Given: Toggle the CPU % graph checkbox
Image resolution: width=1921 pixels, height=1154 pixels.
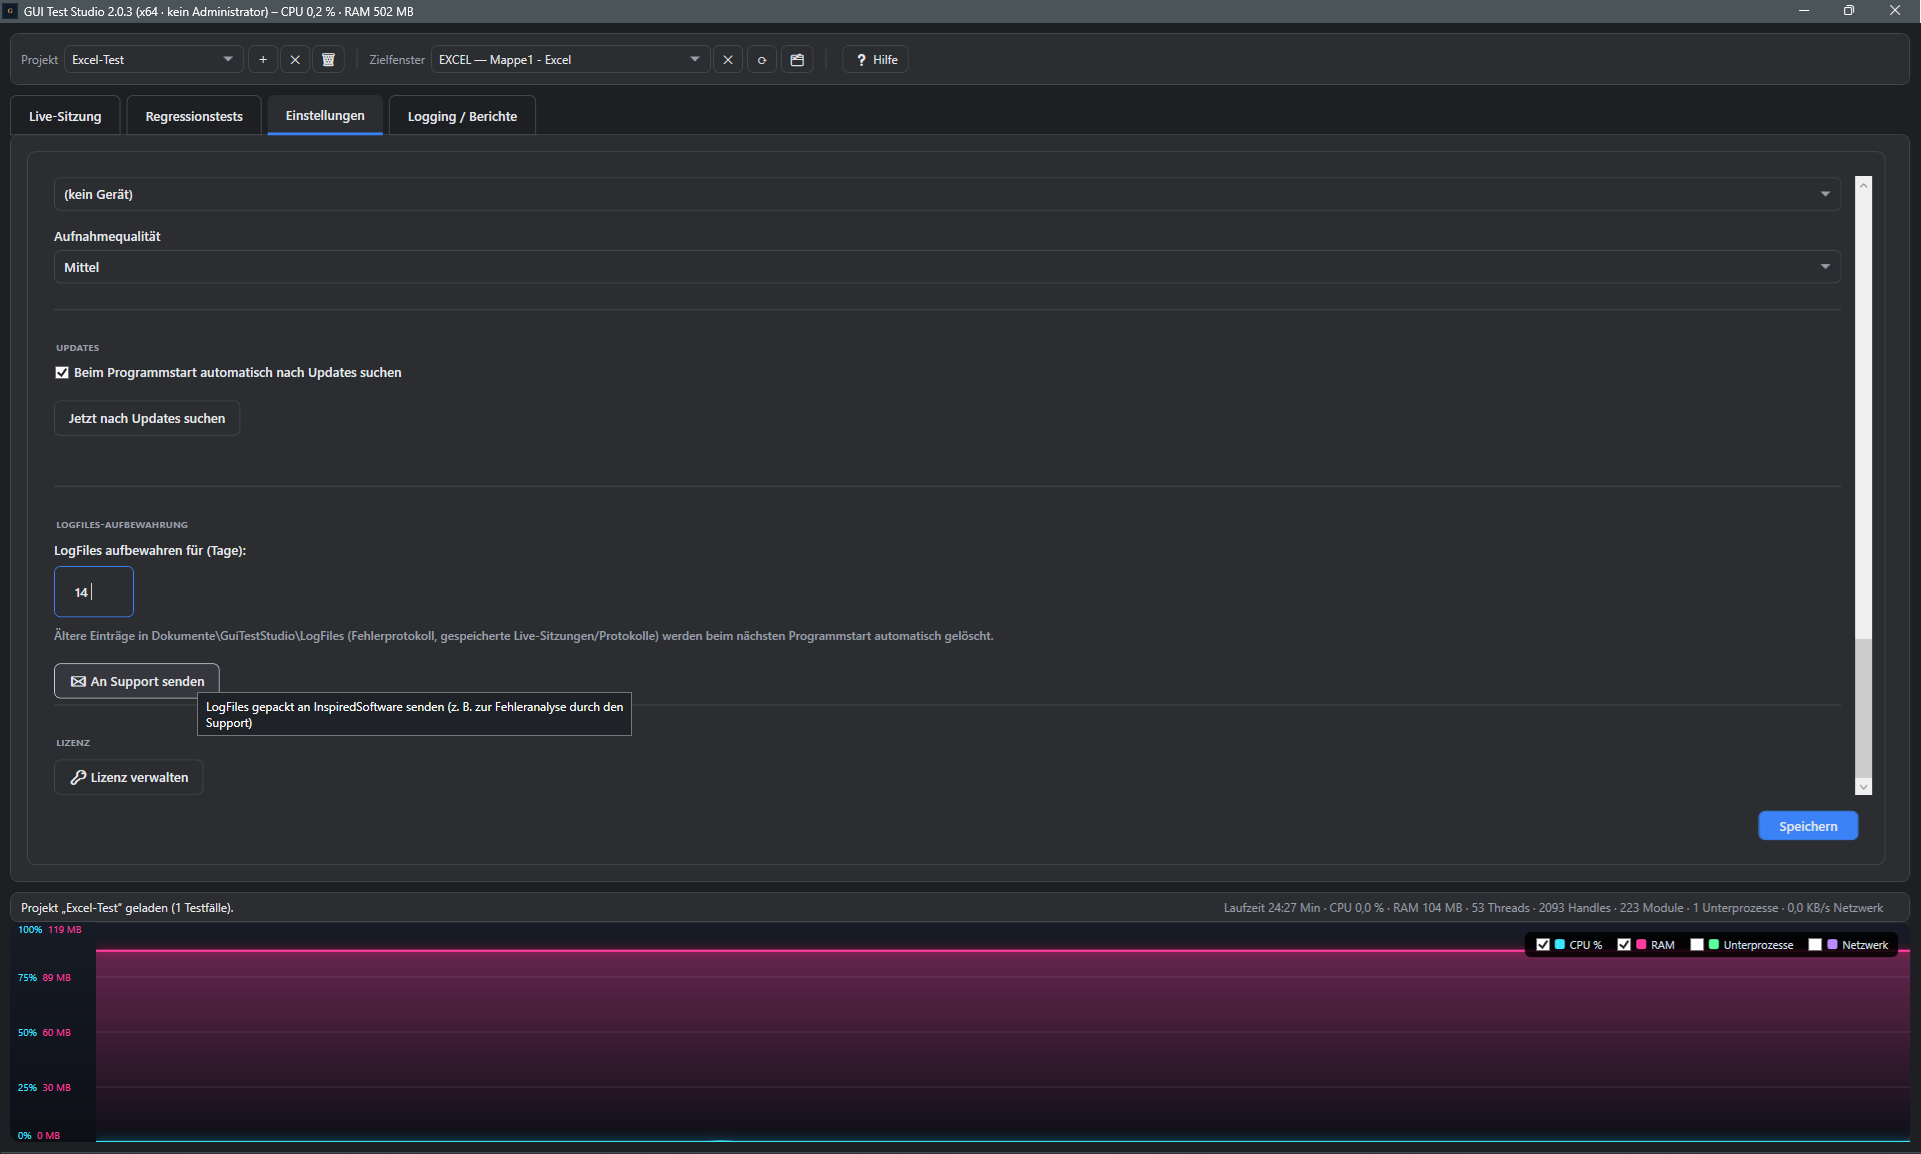Looking at the screenshot, I should coord(1543,945).
